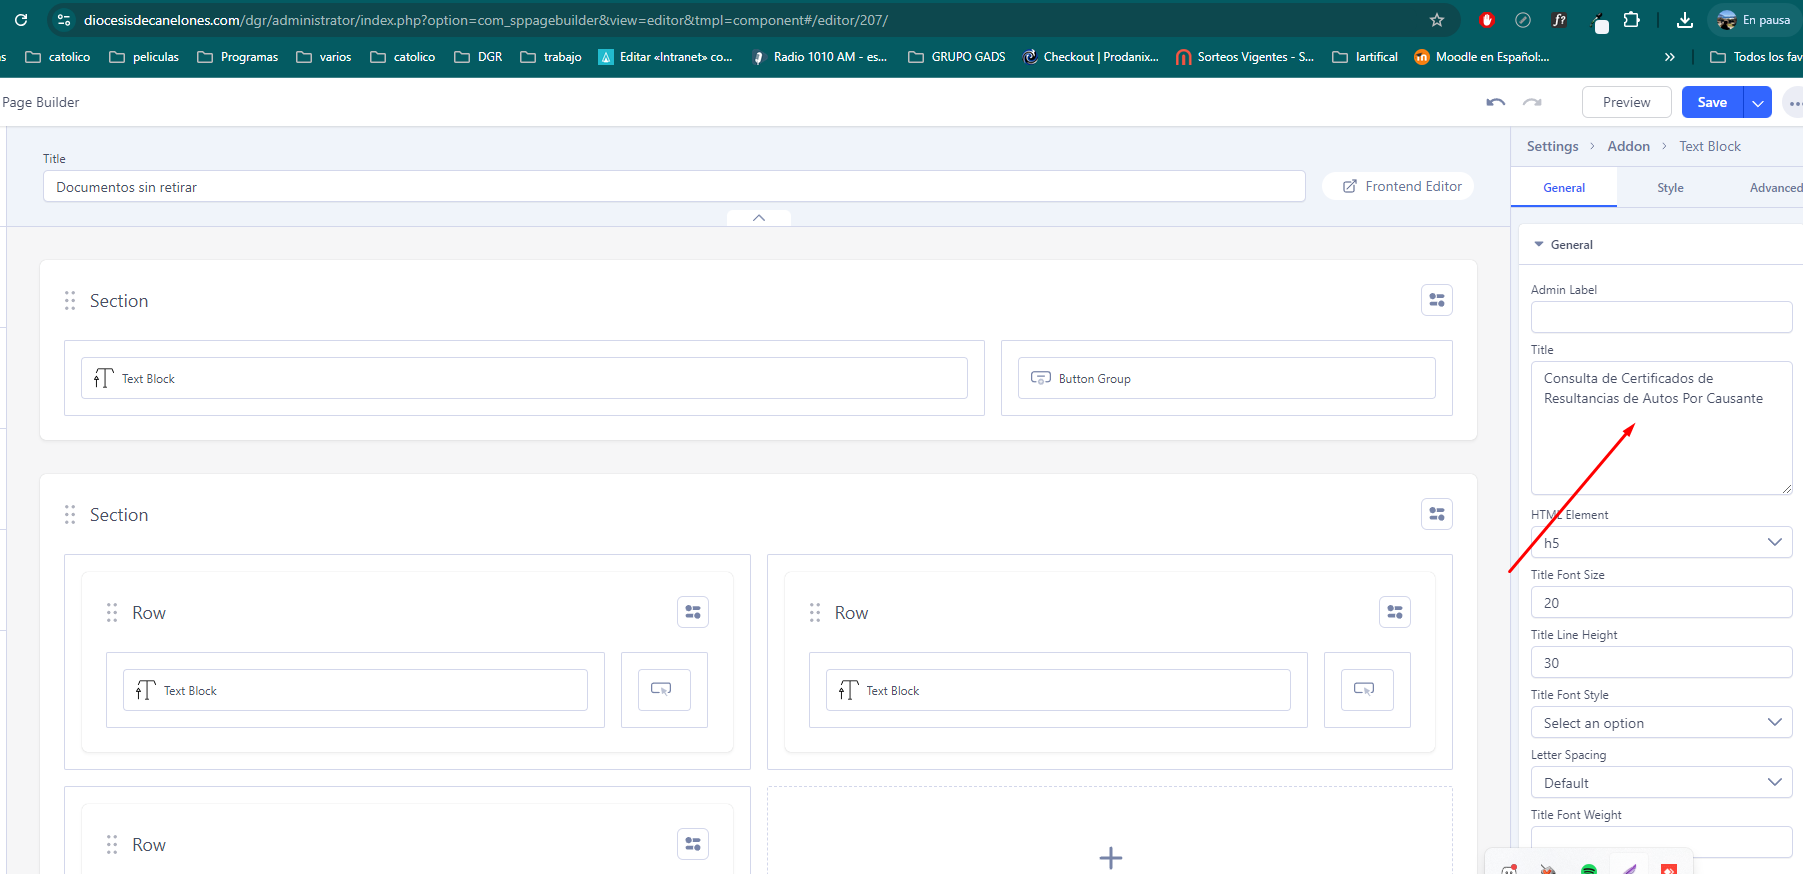Open the Letter Spacing dropdown
1803x874 pixels.
point(1661,782)
